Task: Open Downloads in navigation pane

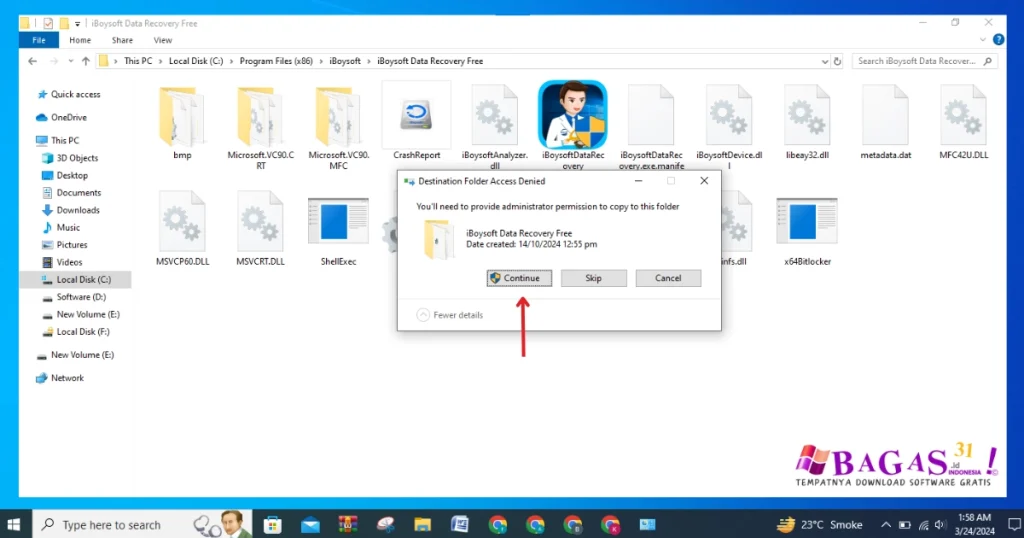Action: pos(71,210)
